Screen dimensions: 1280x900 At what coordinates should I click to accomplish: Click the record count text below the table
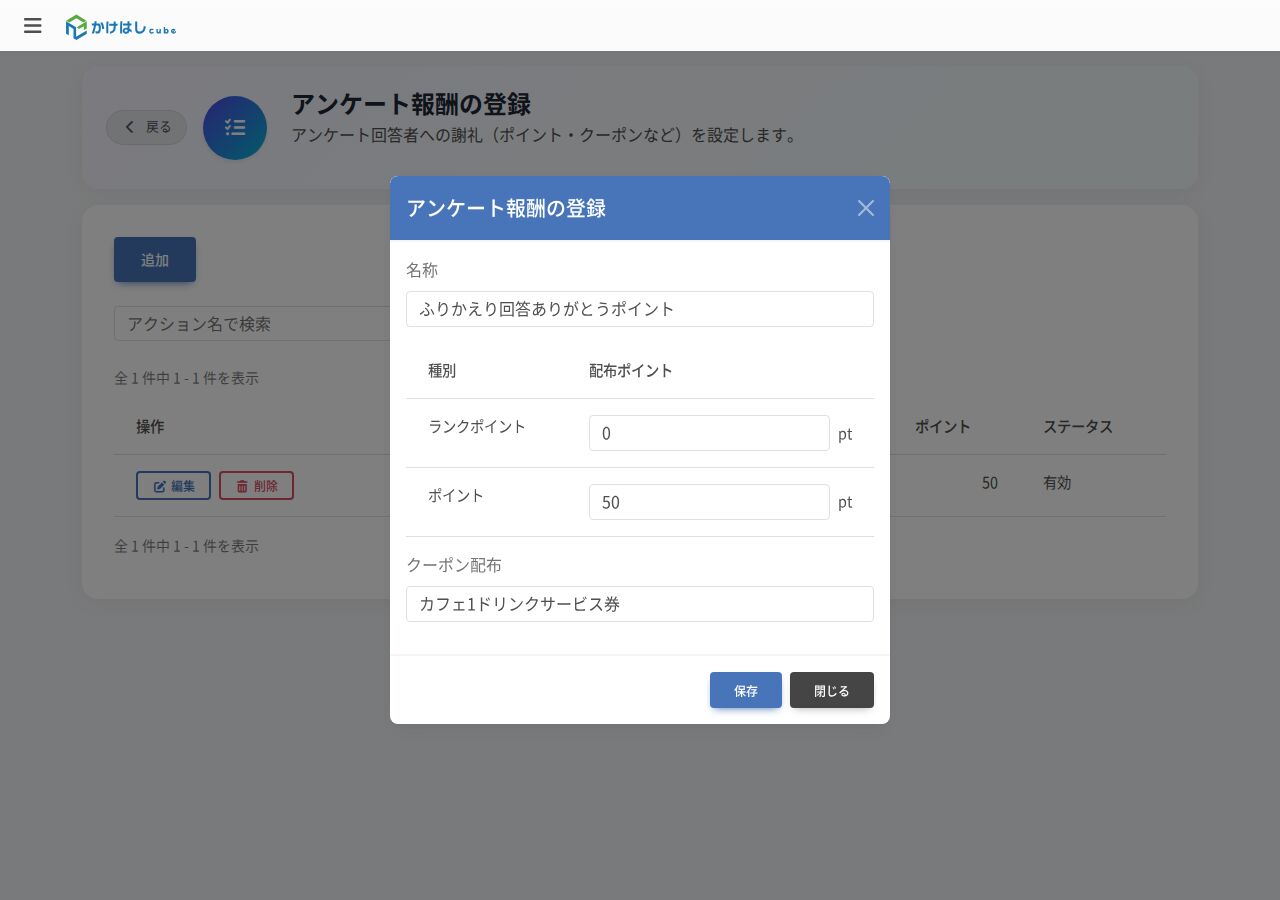(x=186, y=546)
